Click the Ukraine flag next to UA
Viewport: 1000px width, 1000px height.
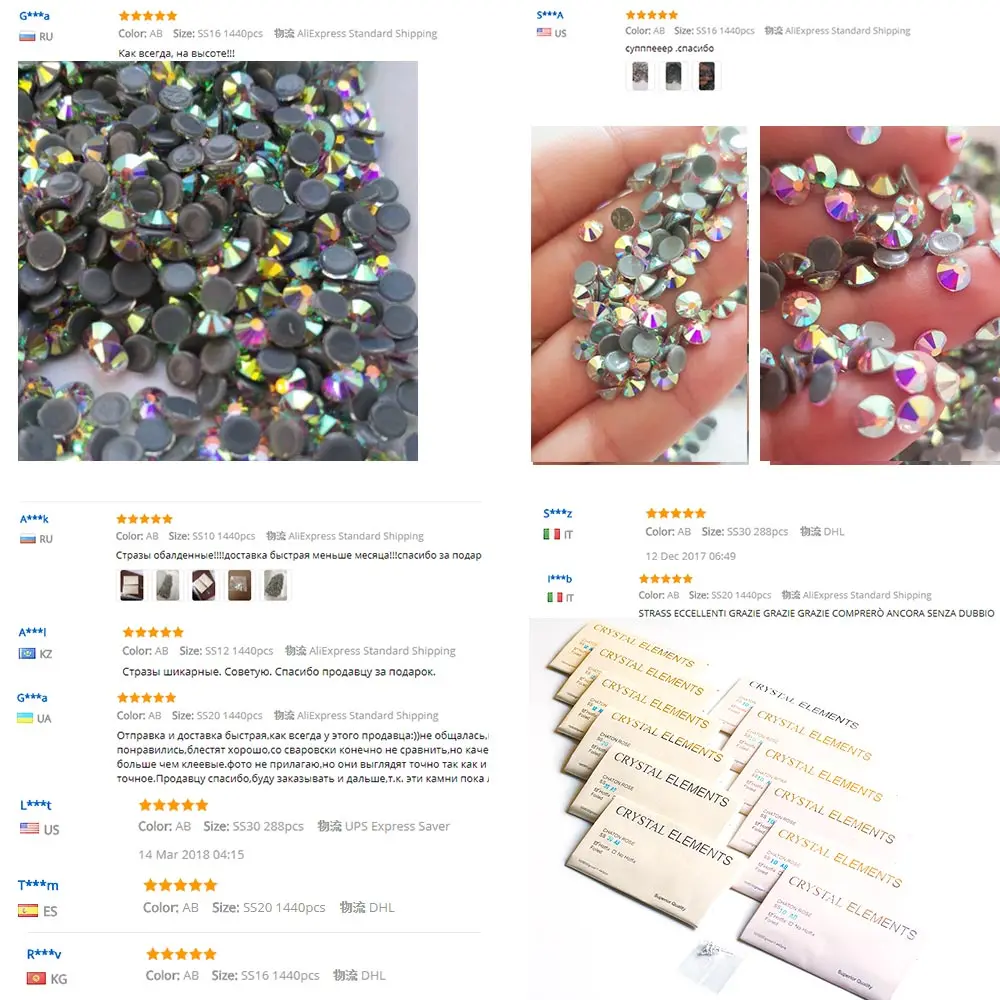point(25,717)
